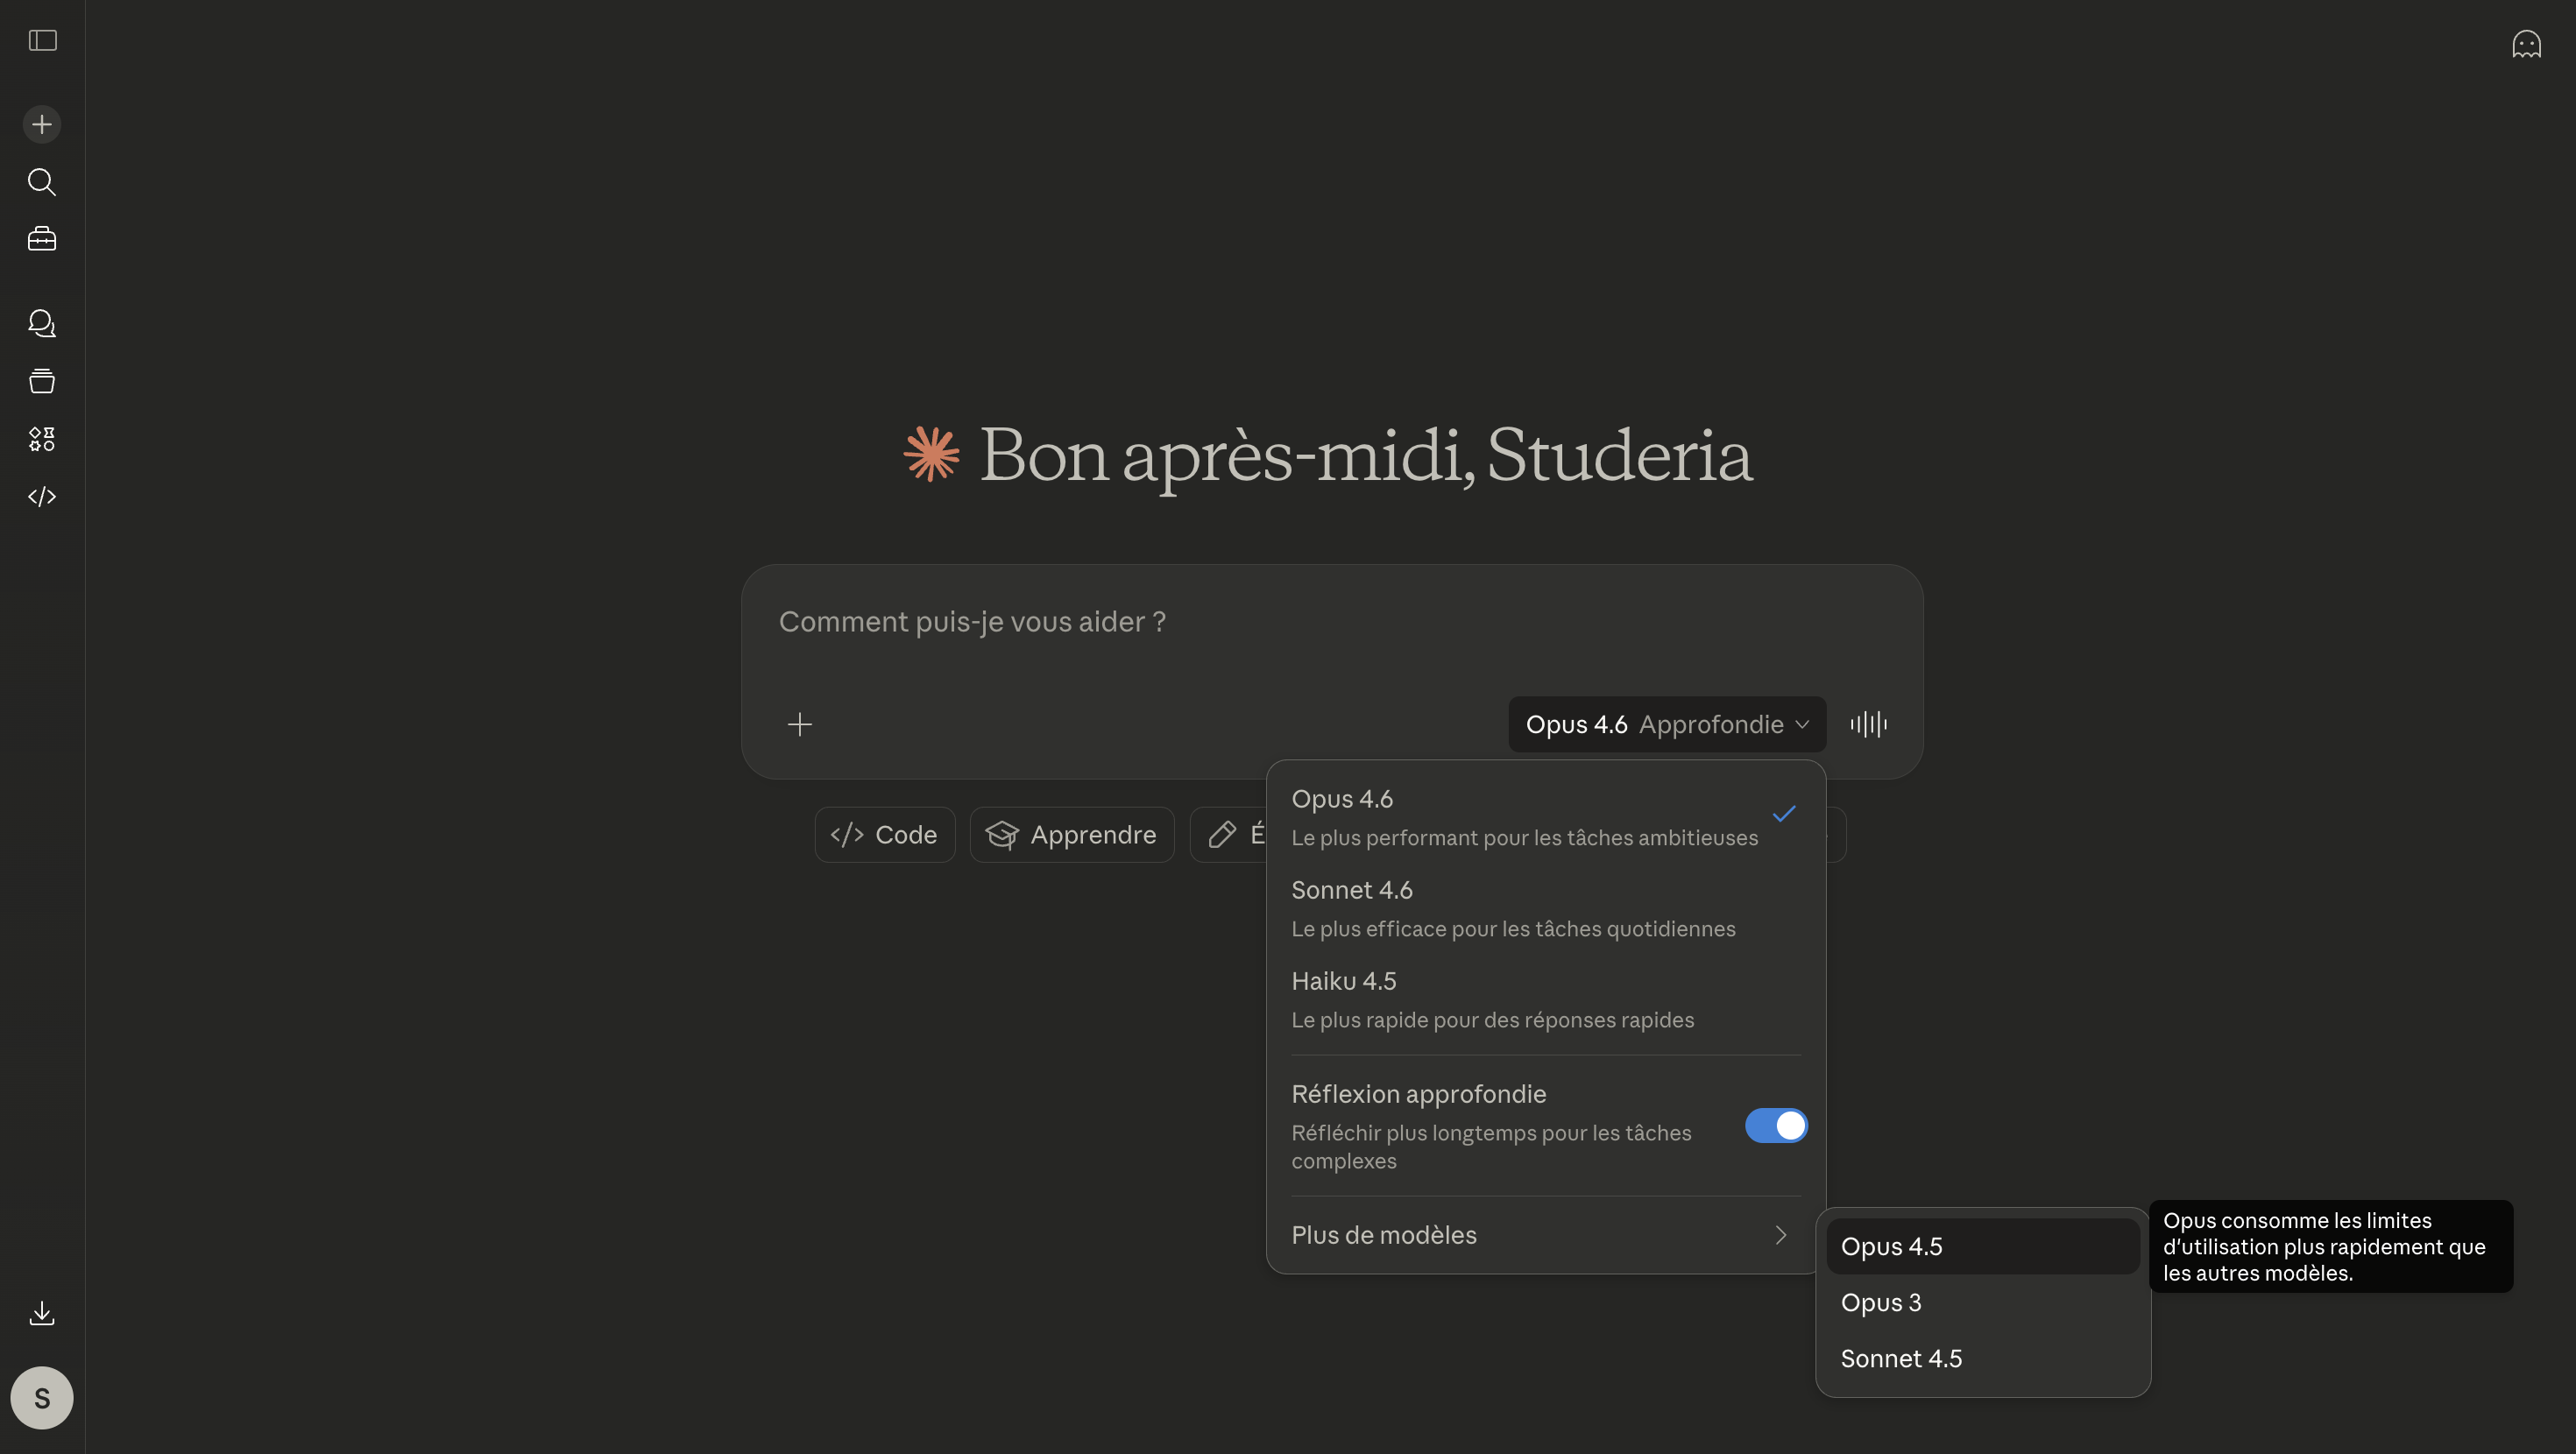Screen dimensions: 2576x1454
Task: Open artifacts shapes icon in sidebar
Action: 42,439
